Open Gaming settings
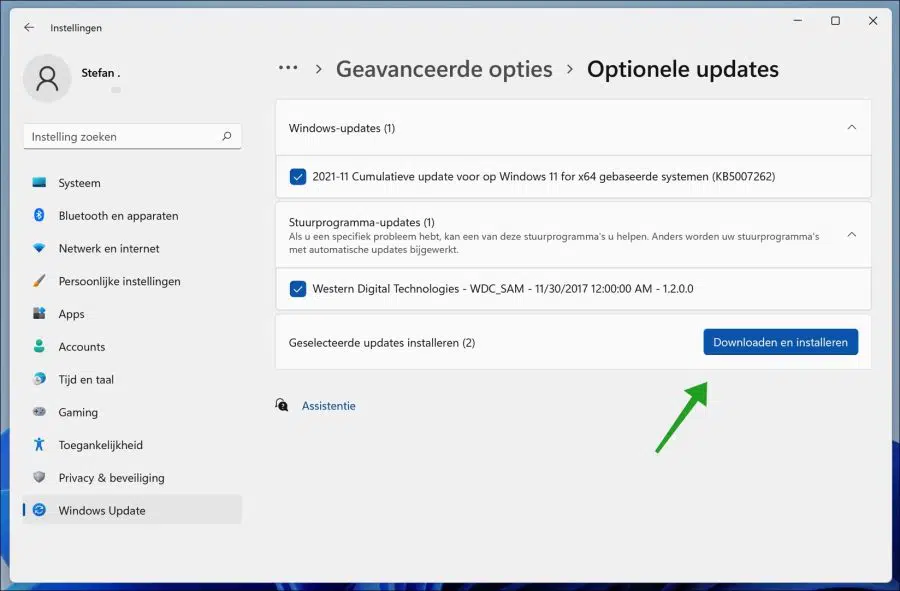Image resolution: width=900 pixels, height=591 pixels. coord(132,411)
